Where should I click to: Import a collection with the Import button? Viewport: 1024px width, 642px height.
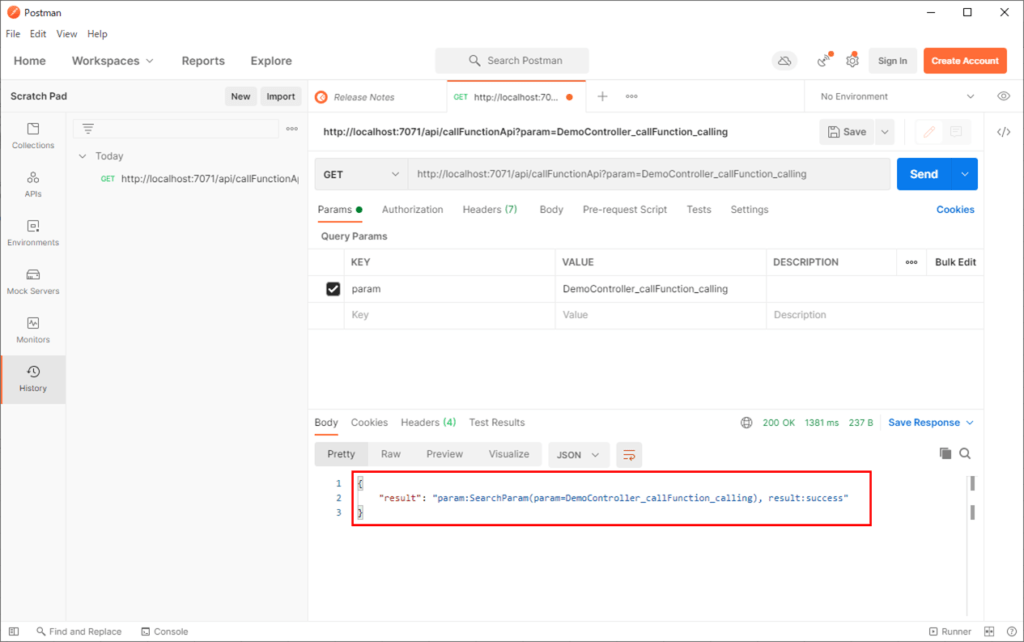[x=281, y=96]
